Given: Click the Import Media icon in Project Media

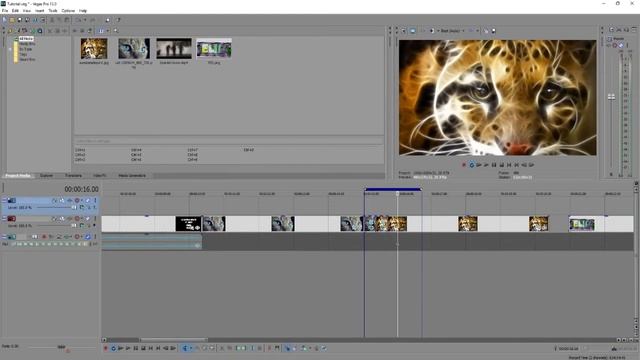Looking at the screenshot, I should (10, 31).
